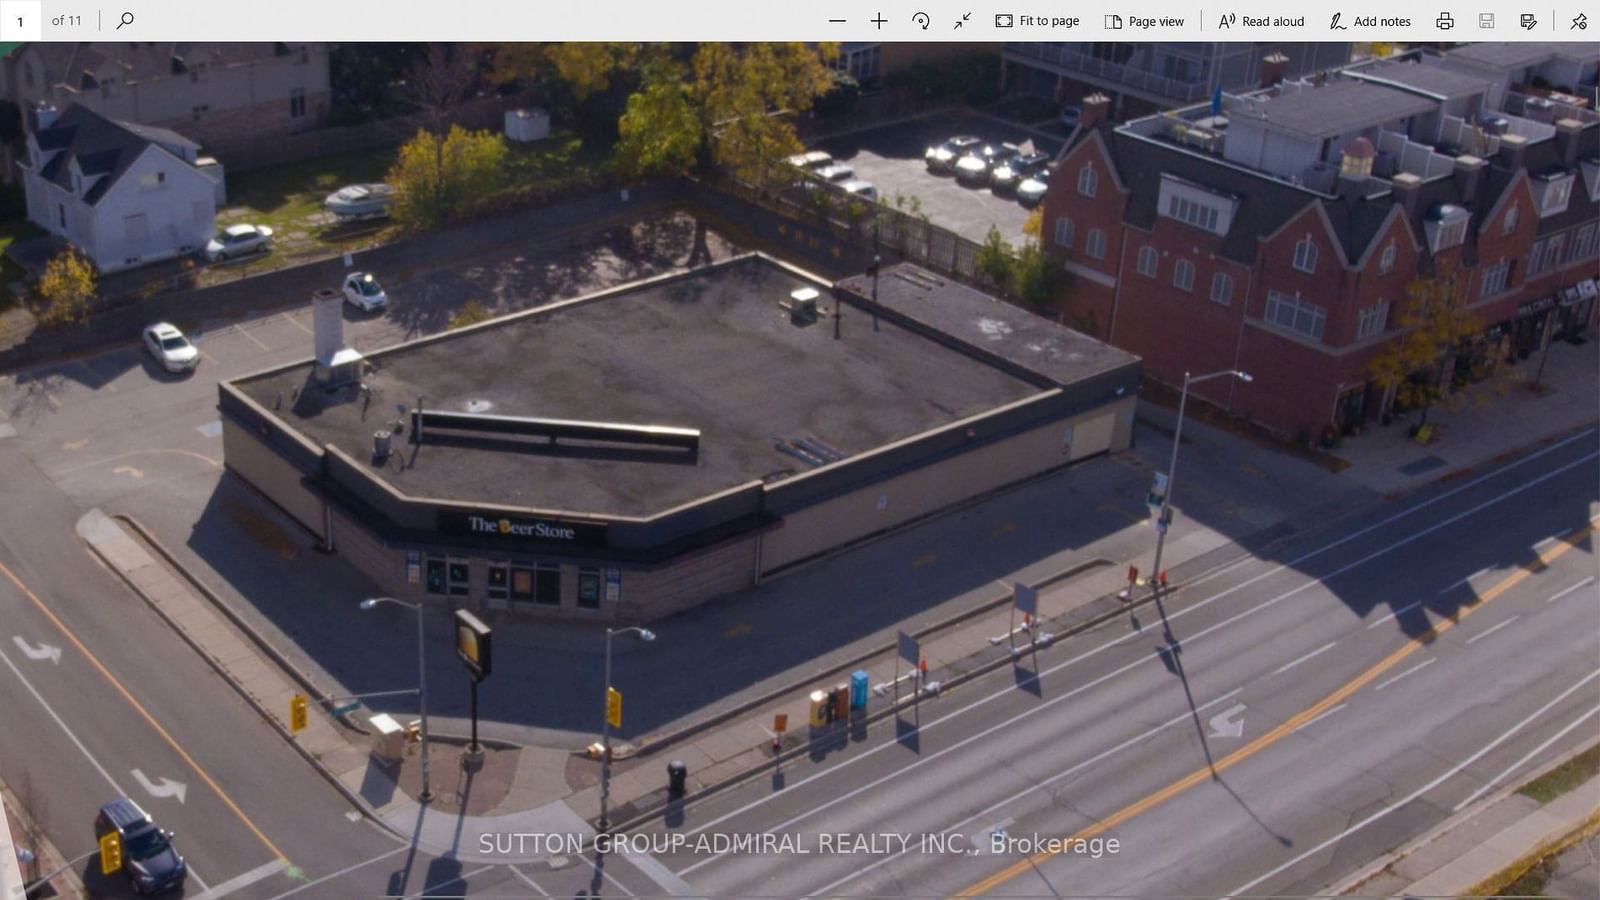Expand Page view layout options

coord(1144,20)
